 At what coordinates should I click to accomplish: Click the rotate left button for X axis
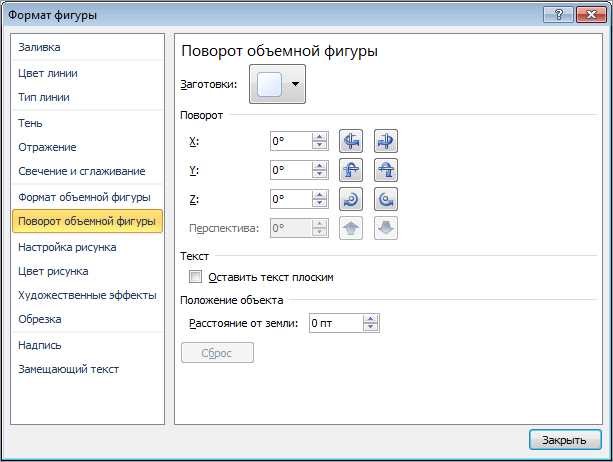pos(351,141)
